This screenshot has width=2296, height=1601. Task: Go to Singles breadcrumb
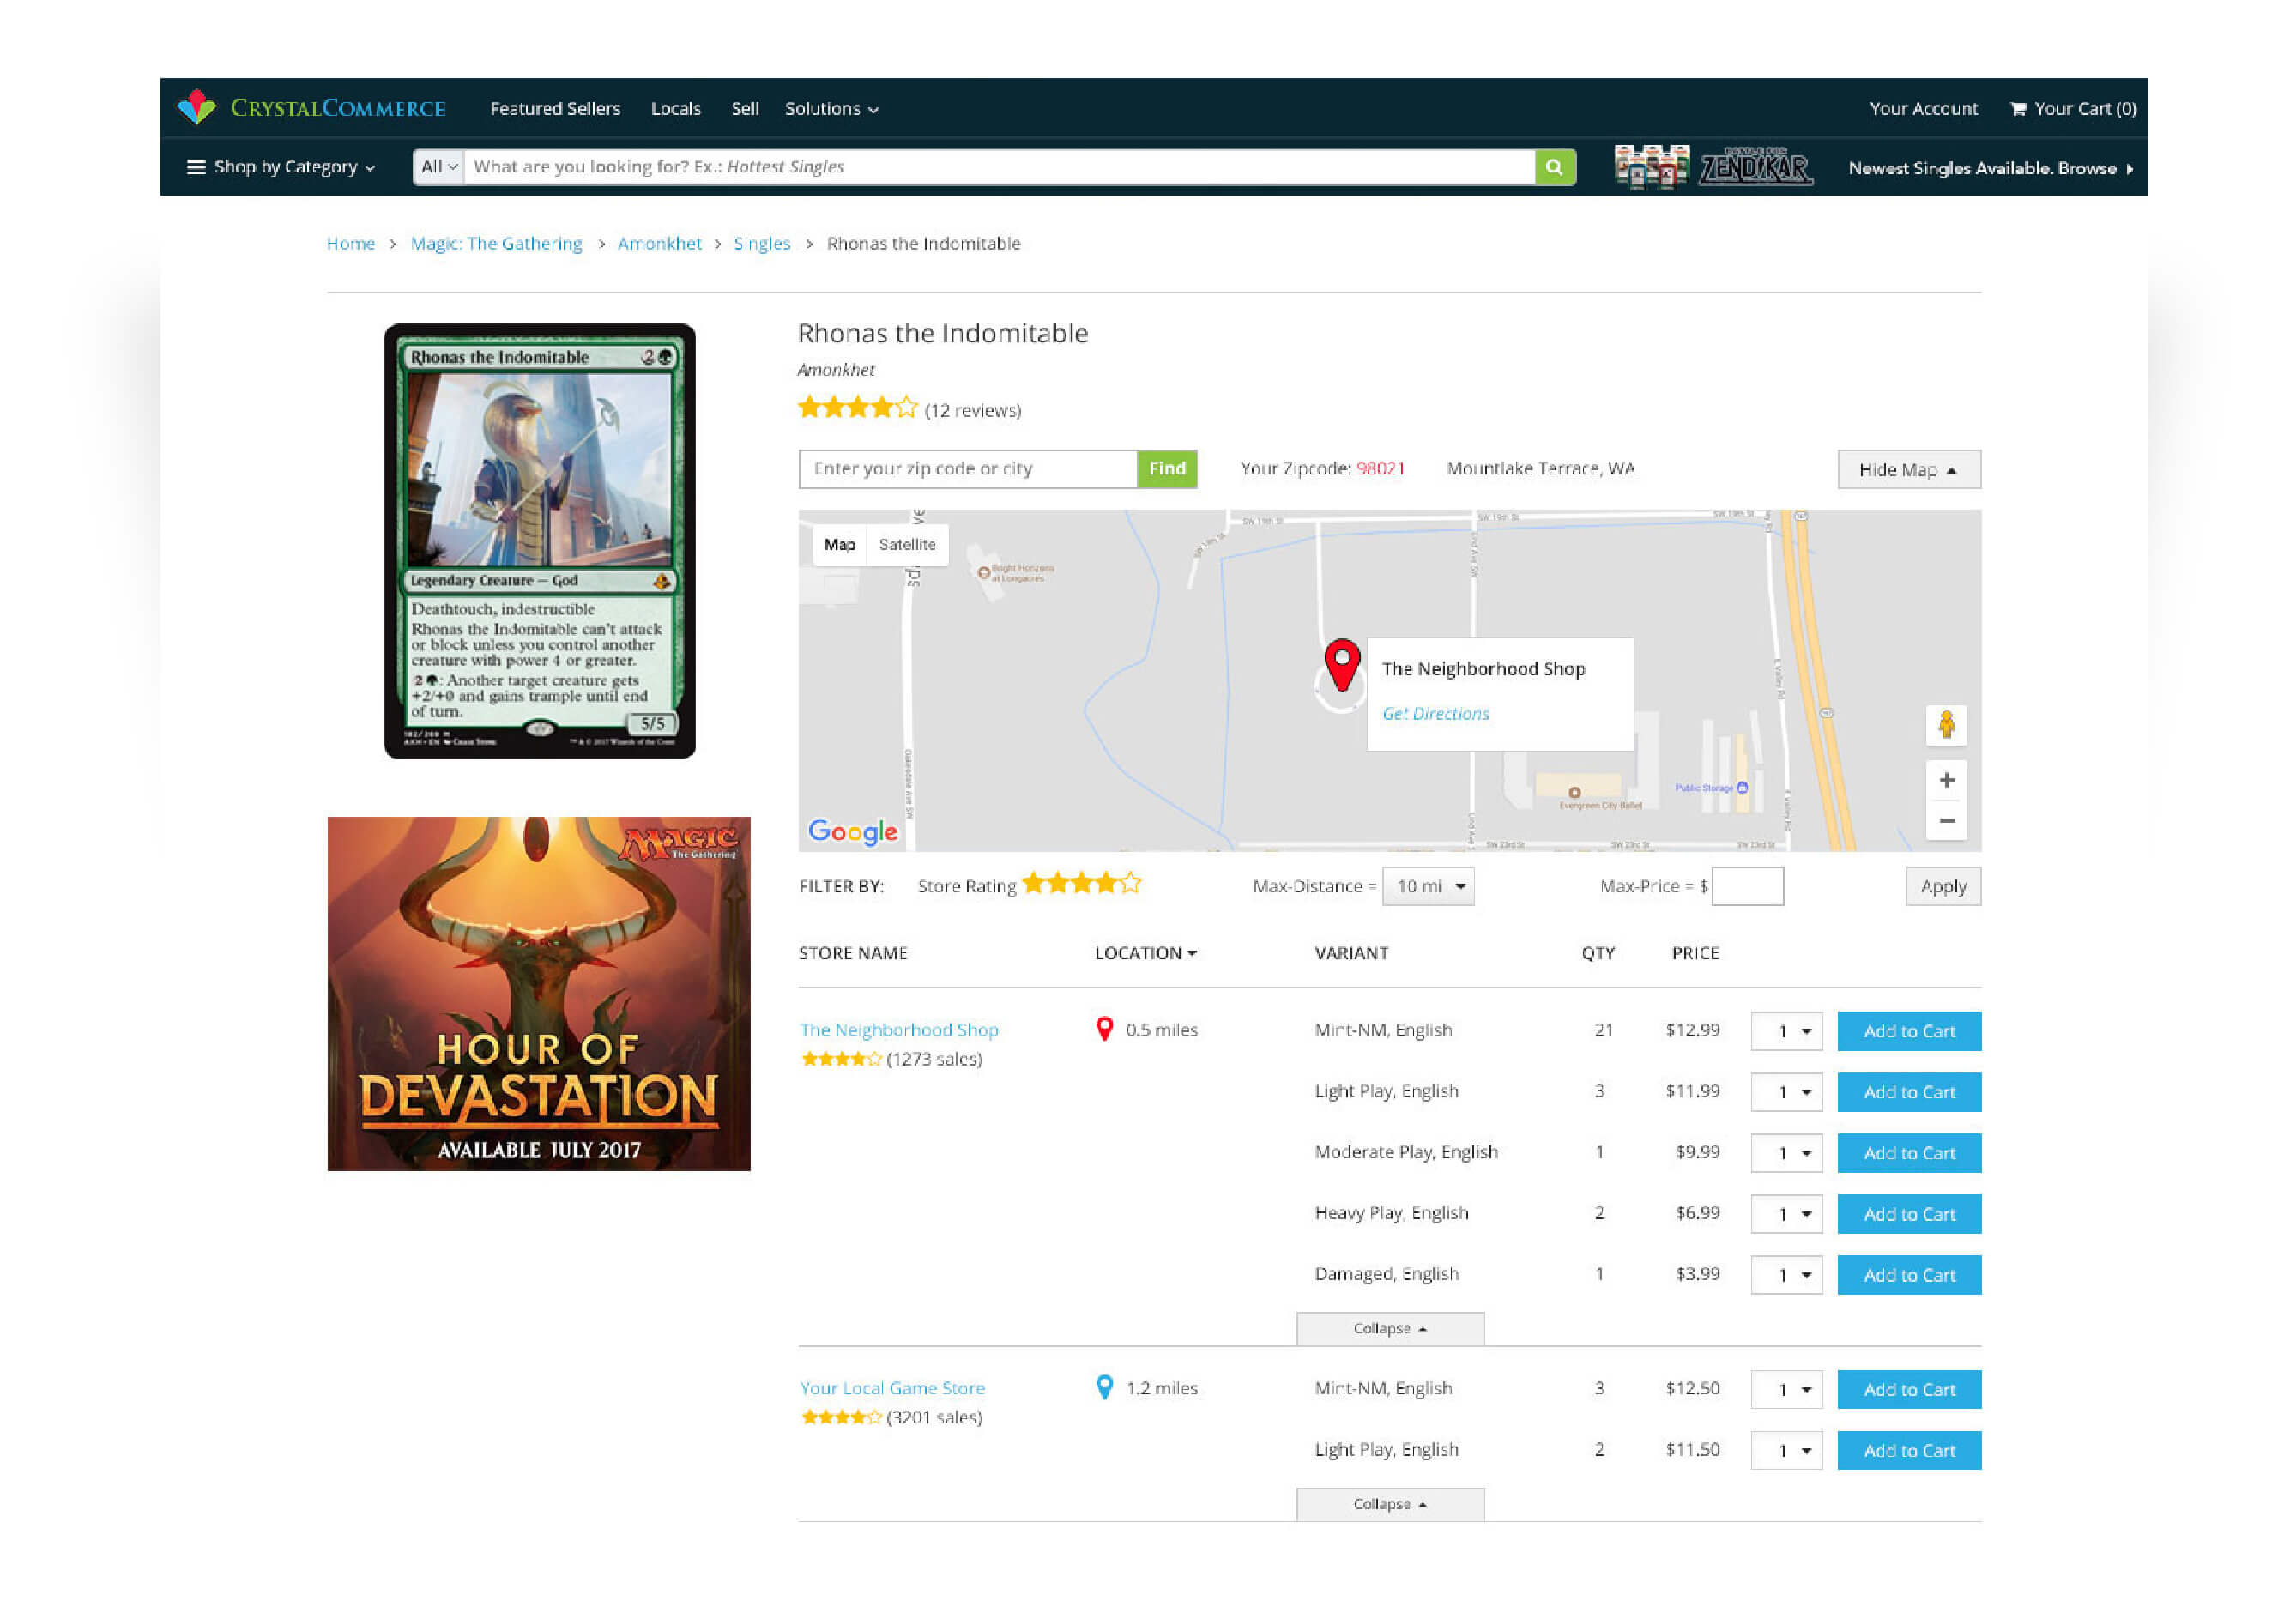click(x=762, y=243)
